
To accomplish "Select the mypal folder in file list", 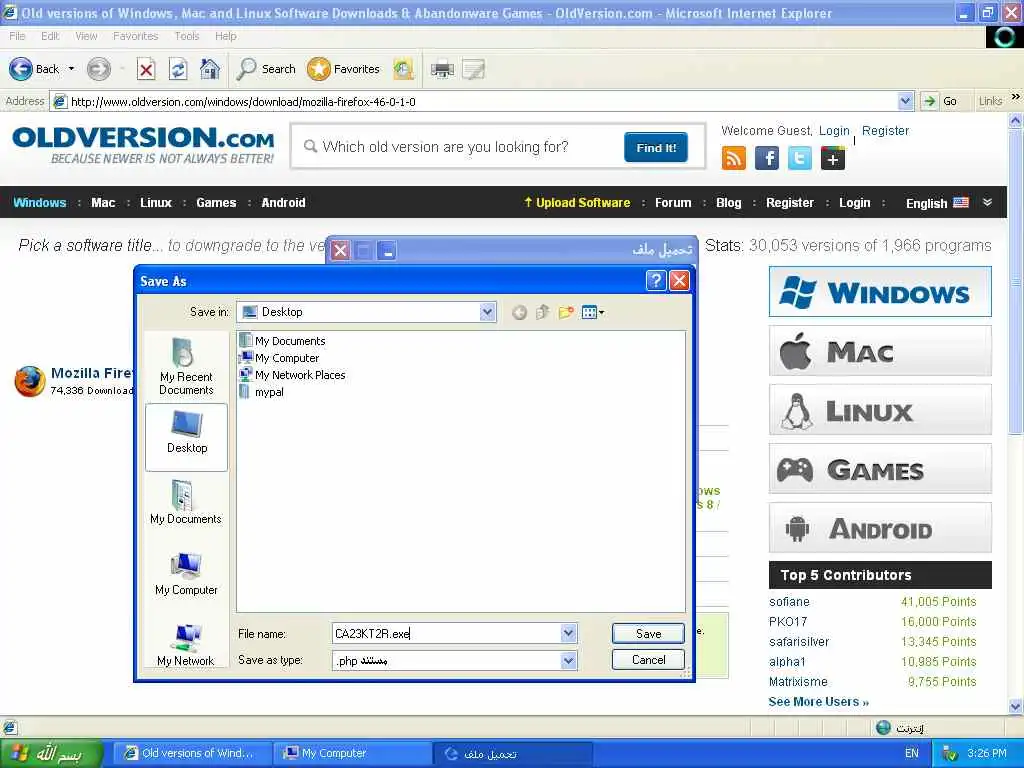I will click(x=261, y=392).
